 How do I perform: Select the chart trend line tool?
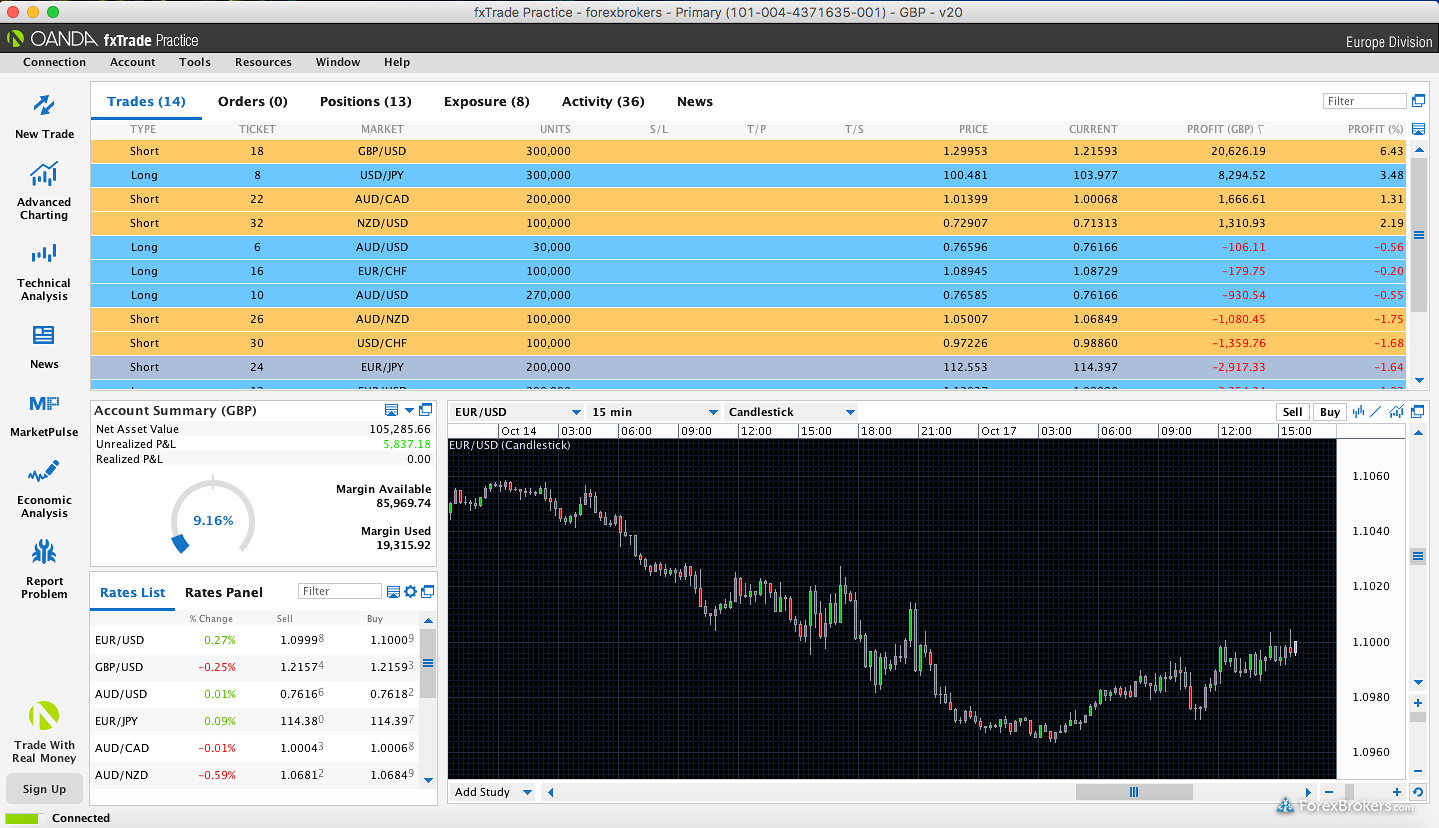click(x=1376, y=411)
